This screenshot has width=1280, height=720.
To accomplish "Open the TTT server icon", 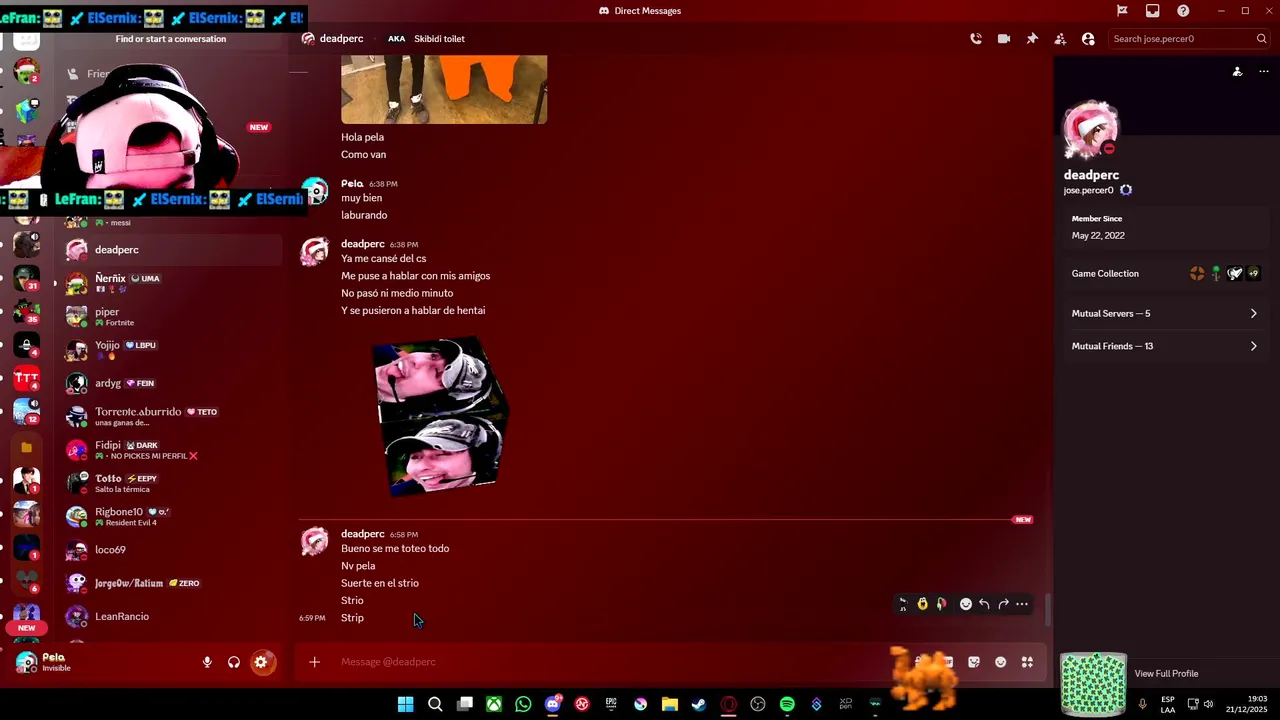I will click(x=27, y=379).
